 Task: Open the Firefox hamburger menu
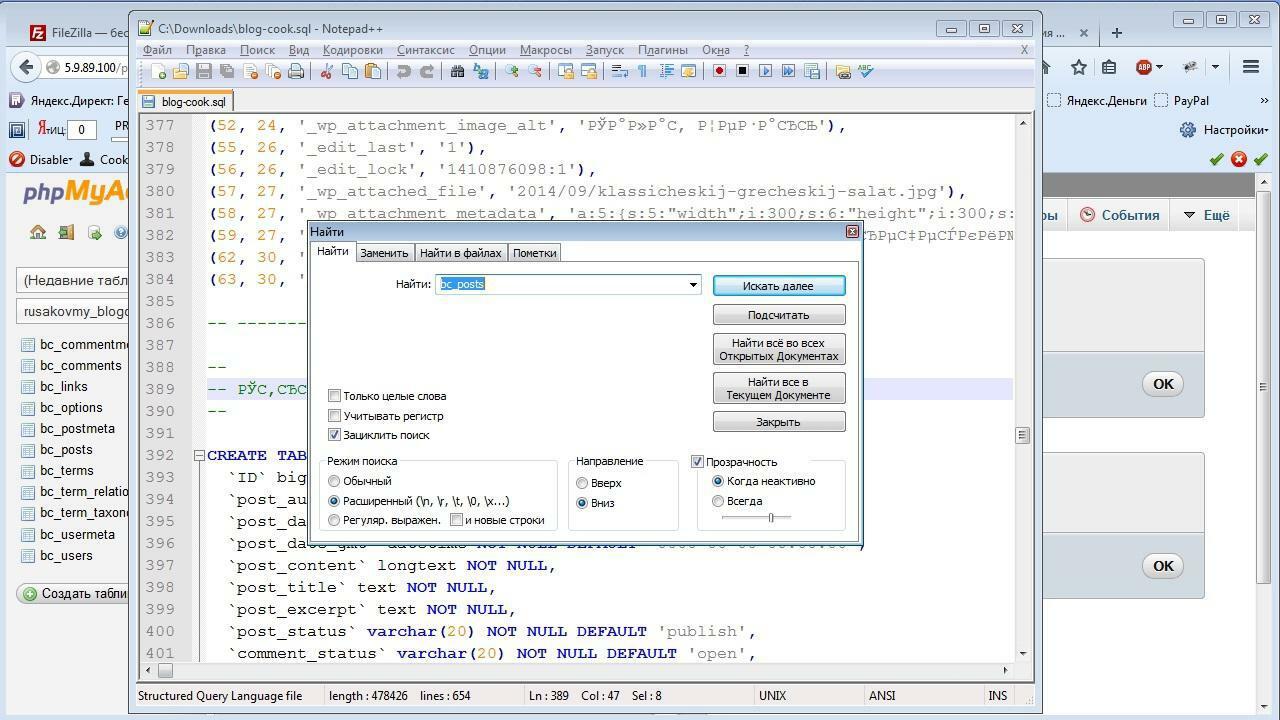(x=1250, y=67)
